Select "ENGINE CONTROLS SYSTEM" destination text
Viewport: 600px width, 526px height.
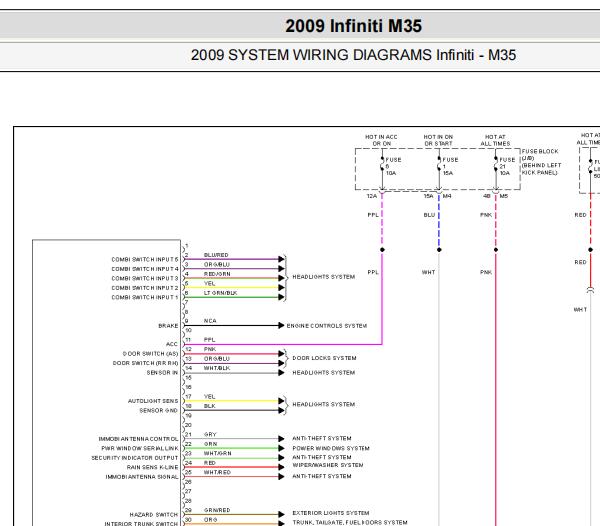coord(327,326)
